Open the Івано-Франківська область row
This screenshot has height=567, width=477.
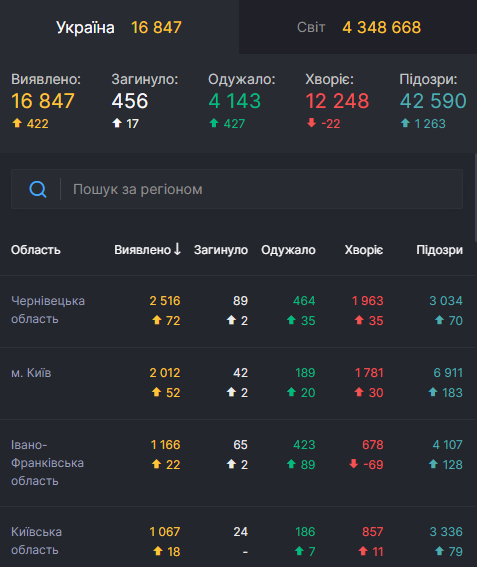(237, 463)
